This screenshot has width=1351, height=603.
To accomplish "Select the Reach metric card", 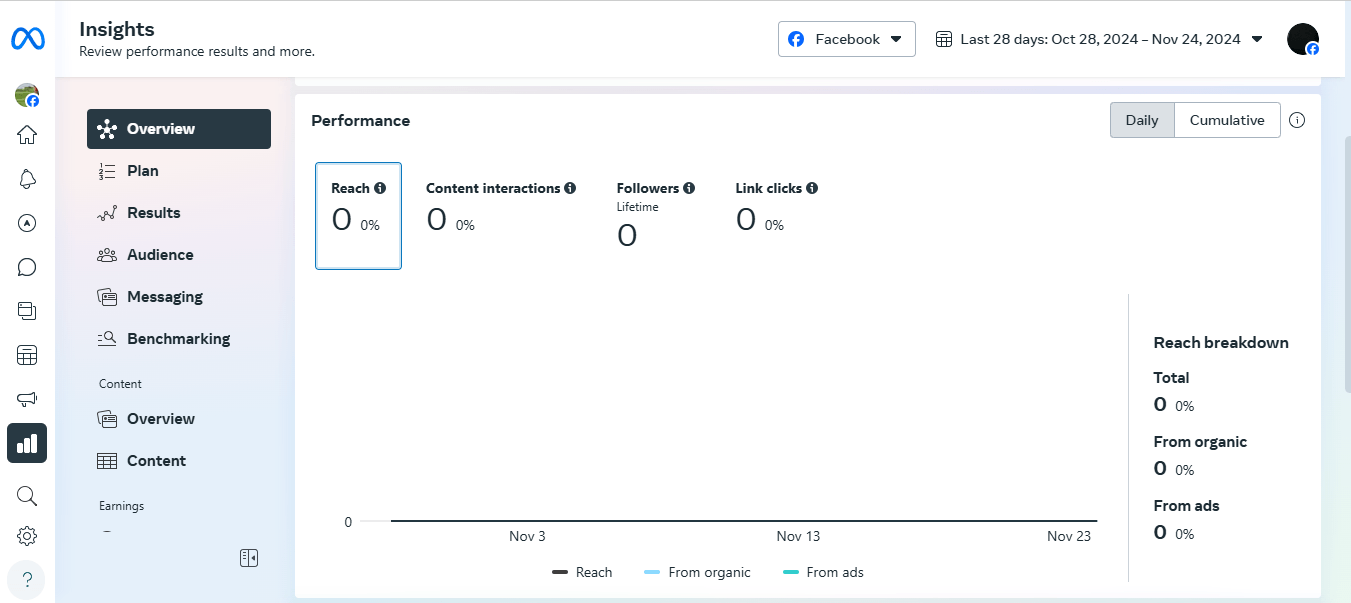I will (x=358, y=216).
